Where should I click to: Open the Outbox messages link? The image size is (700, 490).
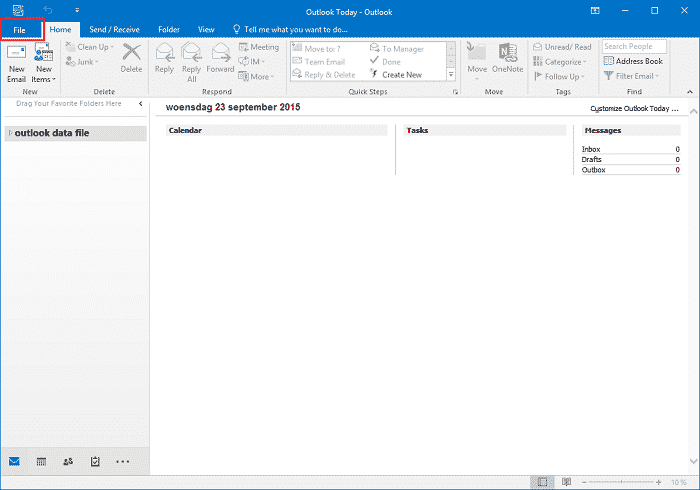593,170
